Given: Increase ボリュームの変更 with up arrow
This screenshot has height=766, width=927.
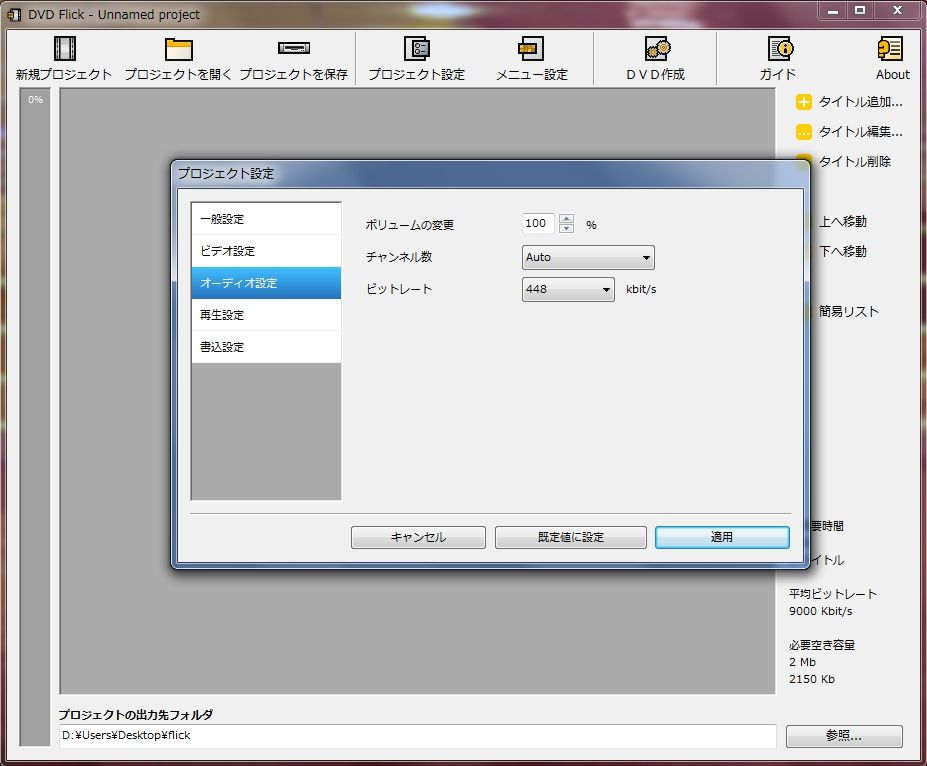Looking at the screenshot, I should [x=566, y=219].
